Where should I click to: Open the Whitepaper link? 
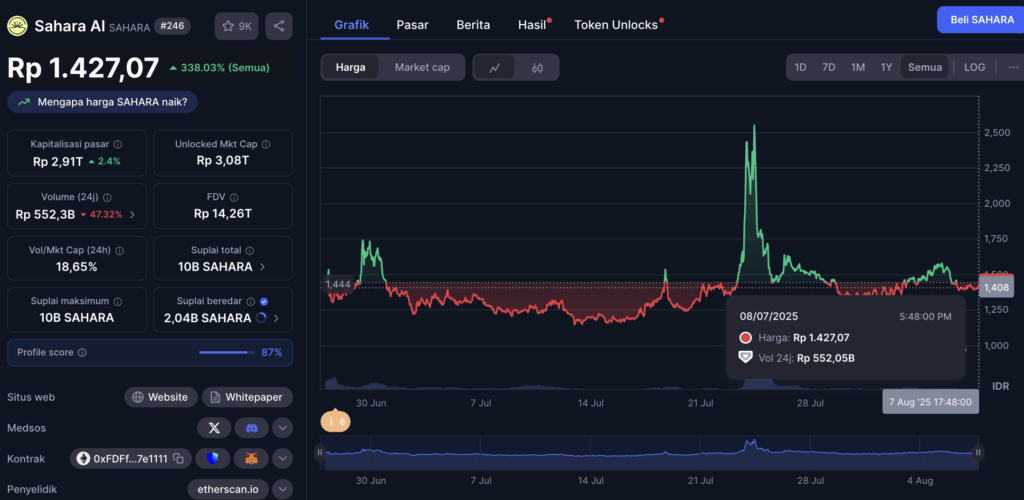[247, 397]
